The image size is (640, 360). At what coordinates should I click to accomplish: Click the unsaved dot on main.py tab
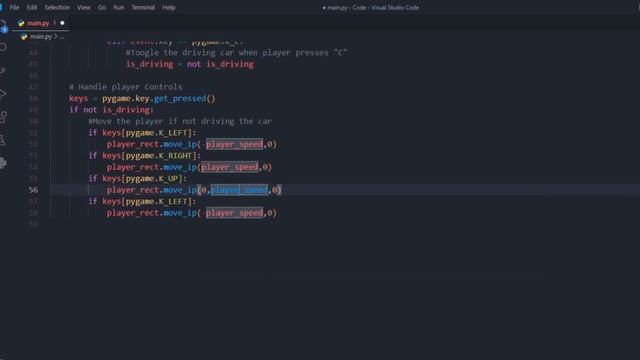click(x=62, y=23)
